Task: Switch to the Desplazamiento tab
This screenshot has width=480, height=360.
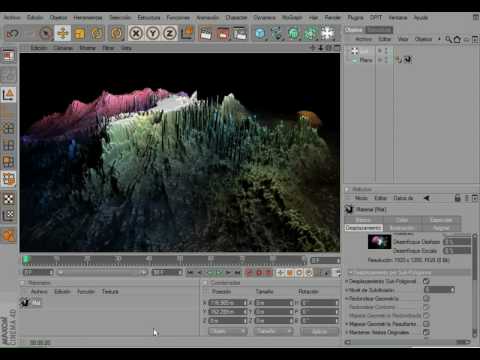Action: click(364, 228)
